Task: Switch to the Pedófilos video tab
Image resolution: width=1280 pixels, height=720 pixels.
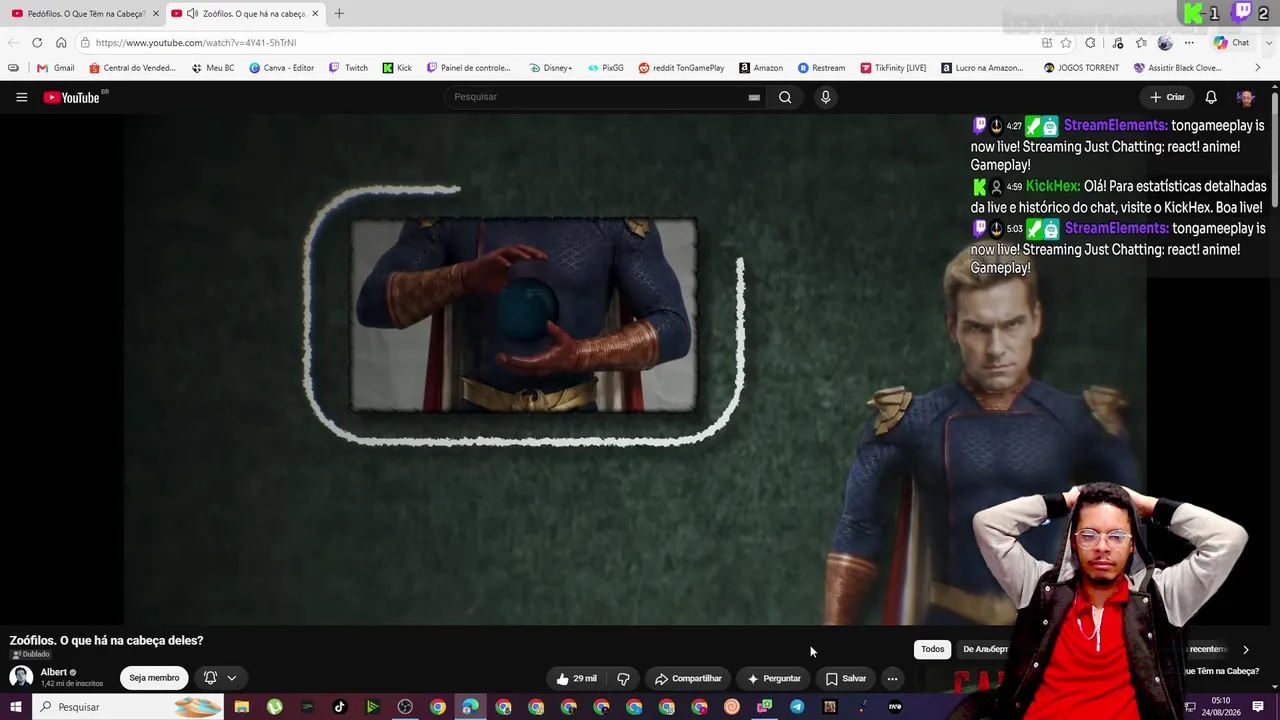Action: pyautogui.click(x=84, y=13)
